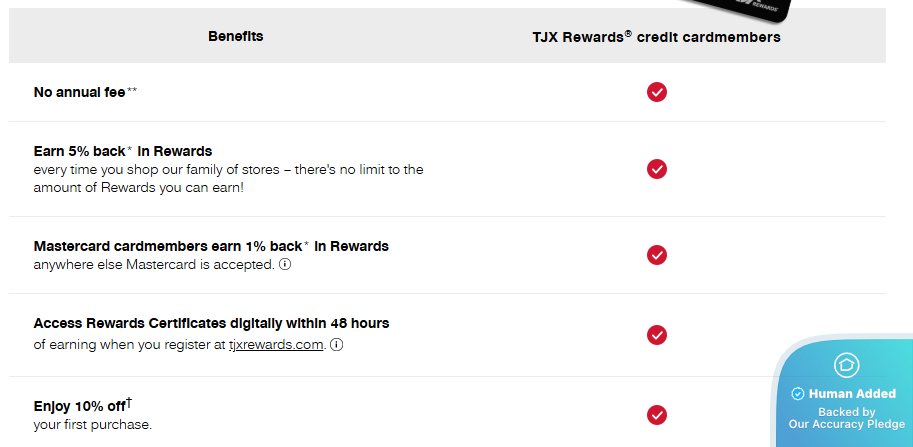Open 'Our Accuracy Pledge' in the badge
Viewport: 913px width, 447px height.
(846, 424)
